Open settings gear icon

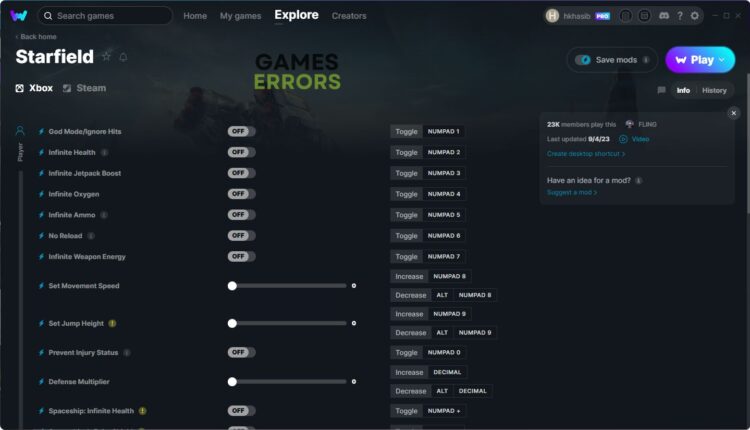coord(695,16)
